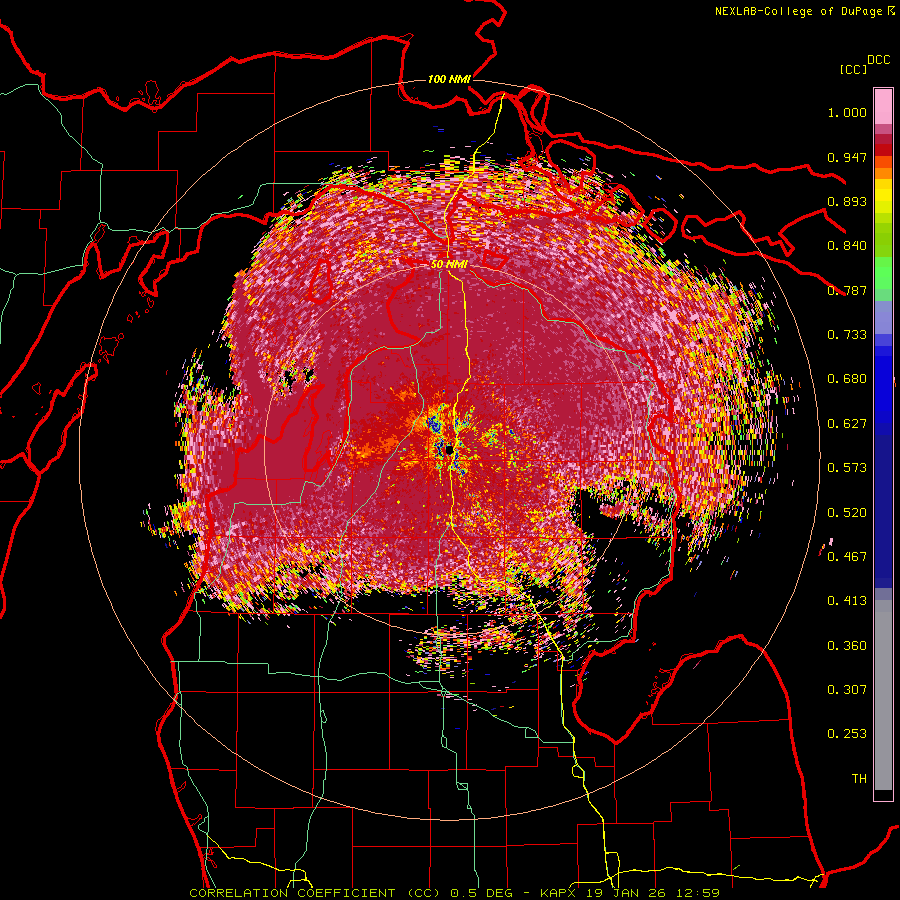Click the black radar site dot at center

point(449,450)
